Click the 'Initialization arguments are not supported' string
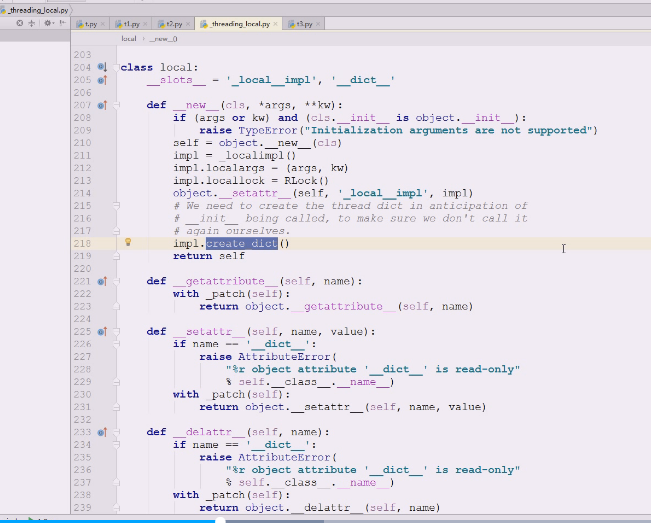This screenshot has height=523, width=651. tap(450, 130)
